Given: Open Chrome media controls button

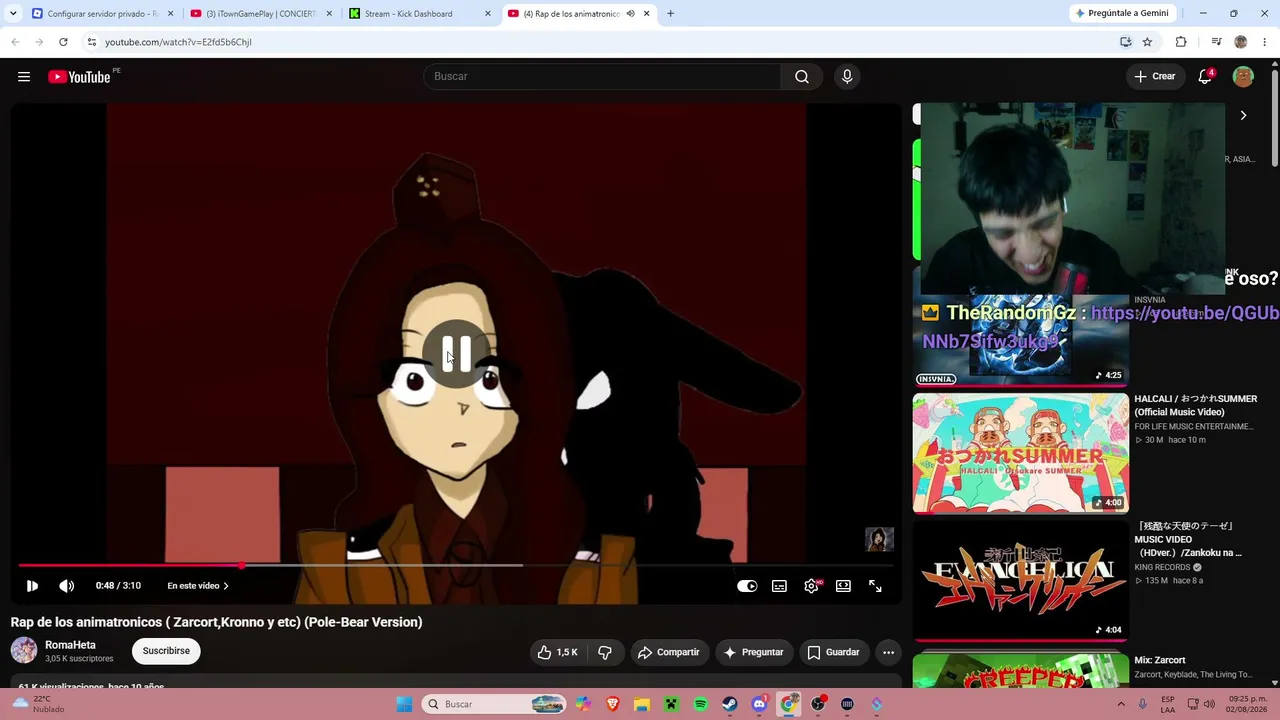Looking at the screenshot, I should 1216,42.
